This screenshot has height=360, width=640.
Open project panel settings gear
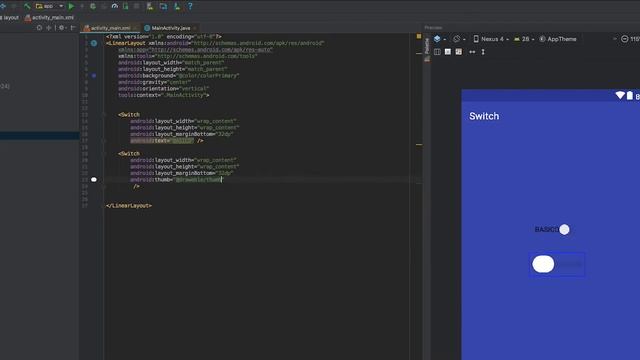62,28
